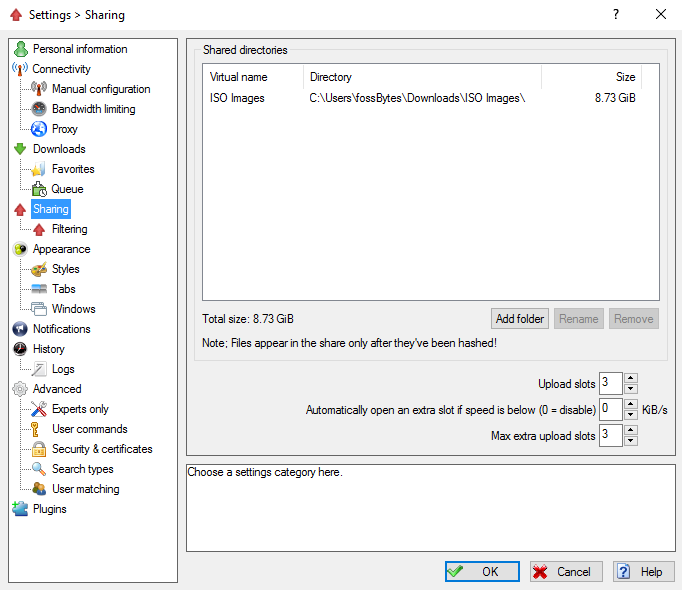The image size is (682, 590).
Task: Click the Experts only tools icon
Action: [x=39, y=409]
